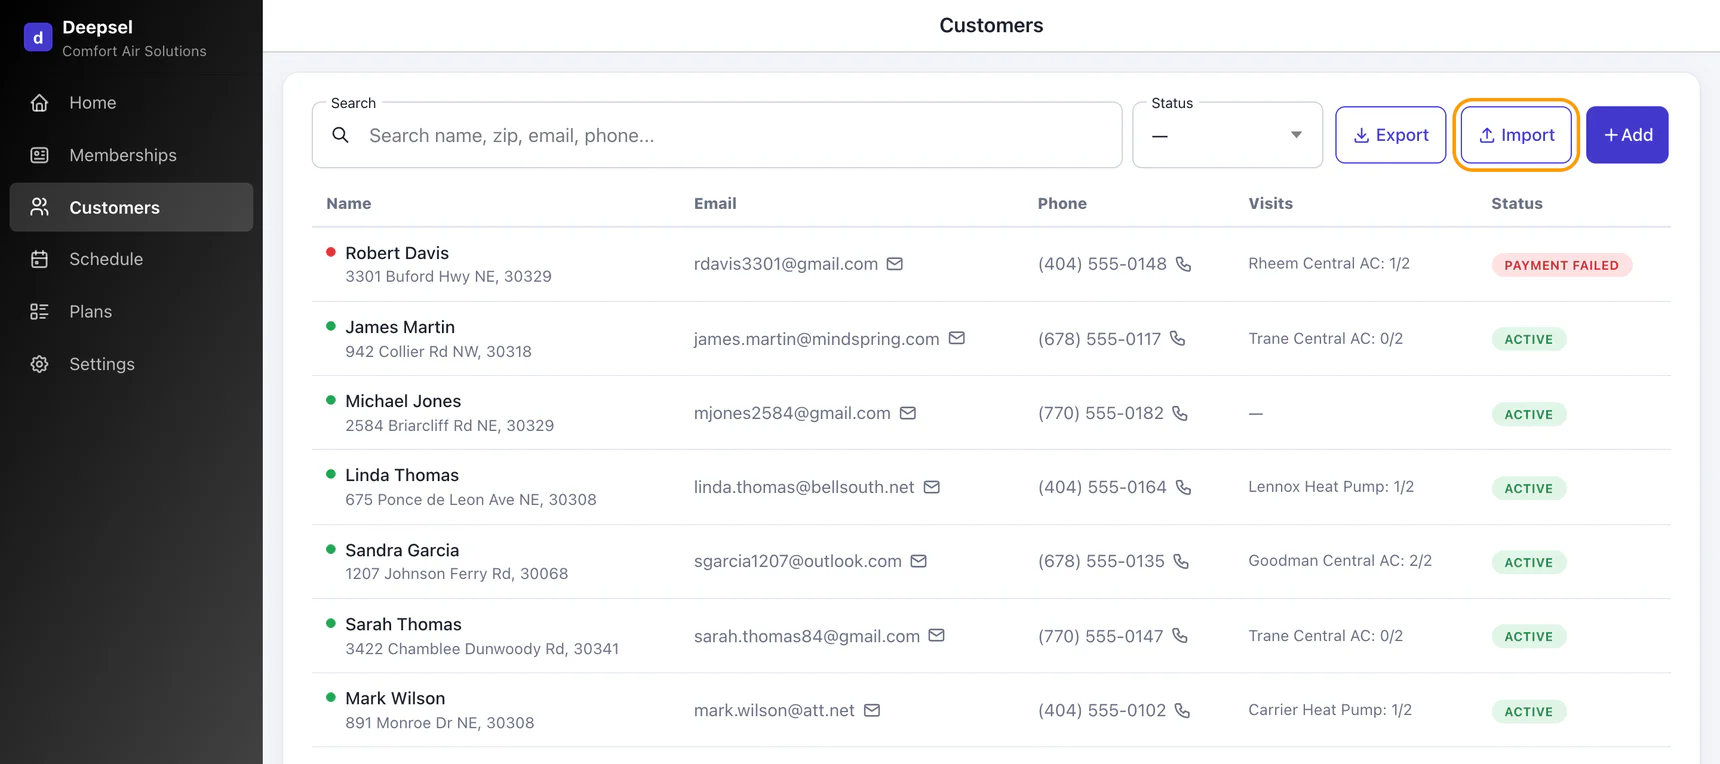This screenshot has width=1720, height=764.
Task: Click the envelope icon beside mjones2584@gmail.com
Action: (908, 413)
